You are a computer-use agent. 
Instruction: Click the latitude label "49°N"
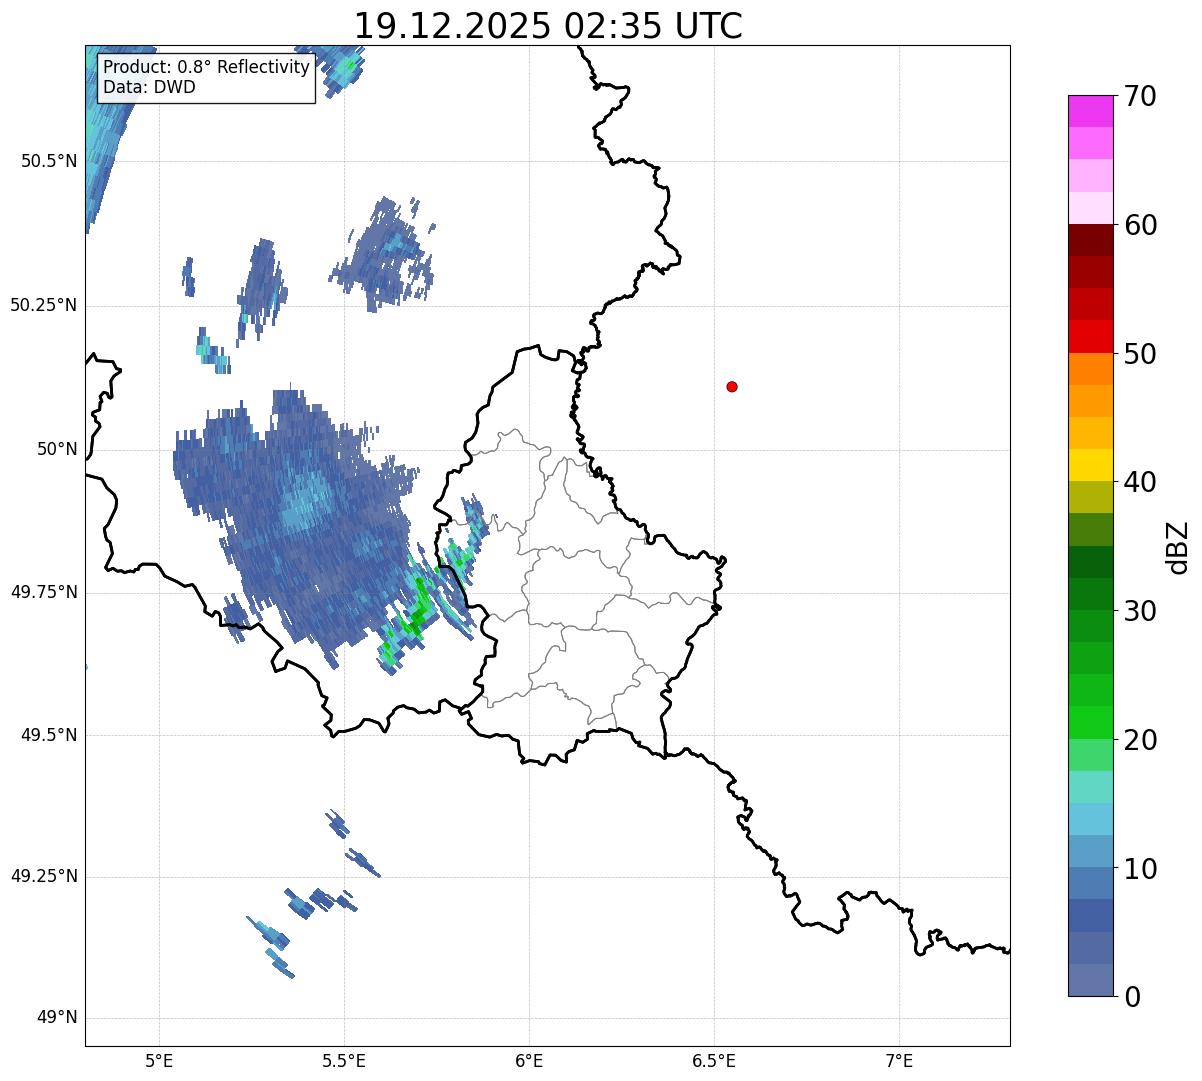57,1018
